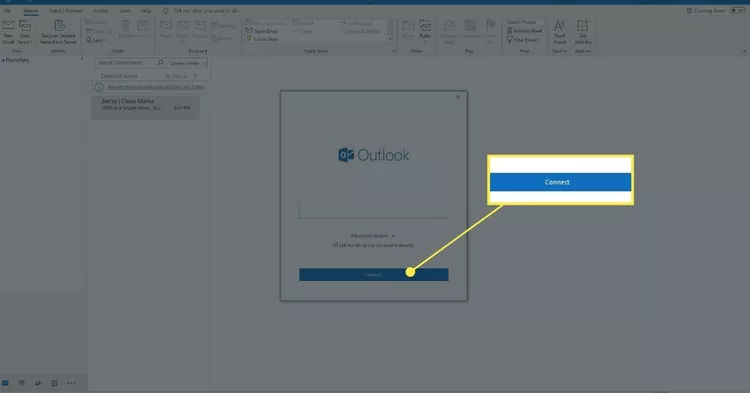750x393 pixels.
Task: Click the 'Tell me what you want to do' box
Action: [207, 11]
